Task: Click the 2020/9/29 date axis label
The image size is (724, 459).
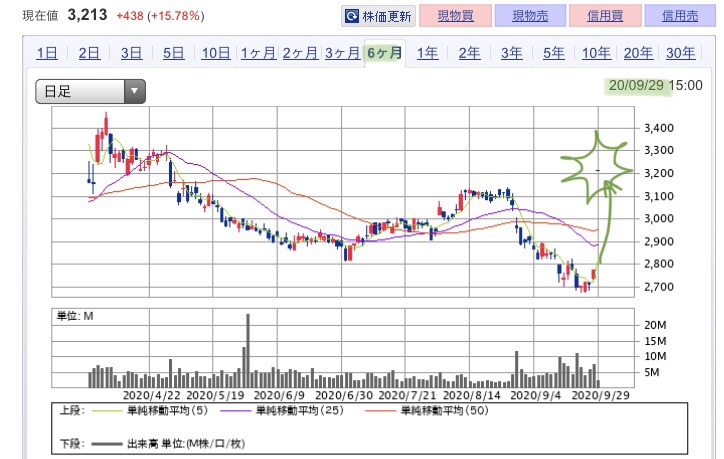Action: point(600,395)
